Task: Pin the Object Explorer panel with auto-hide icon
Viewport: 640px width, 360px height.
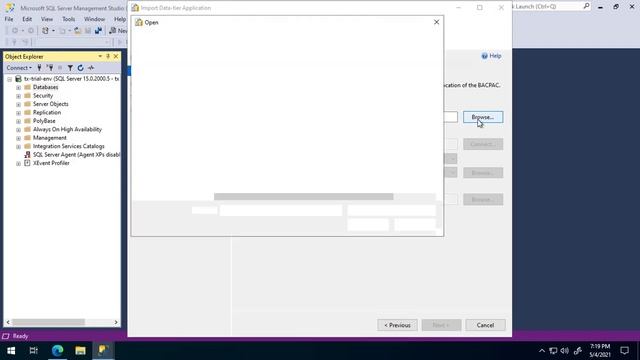Action: pos(108,56)
